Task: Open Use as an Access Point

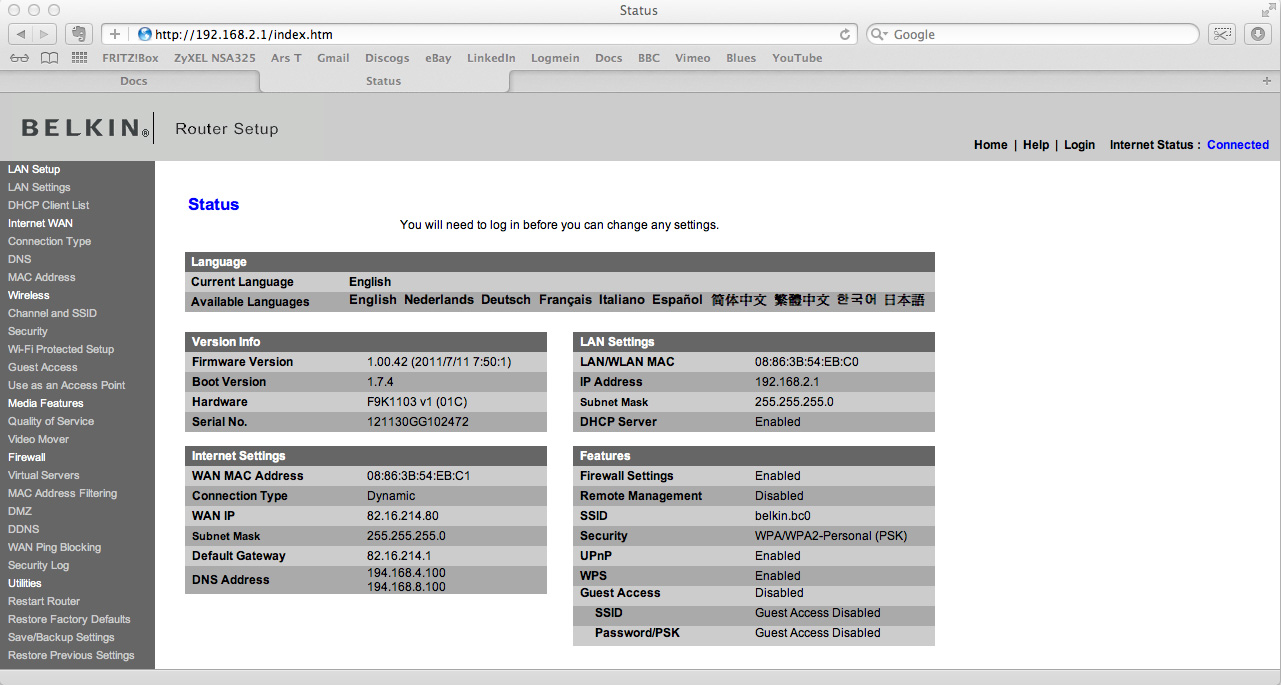Action: [67, 385]
